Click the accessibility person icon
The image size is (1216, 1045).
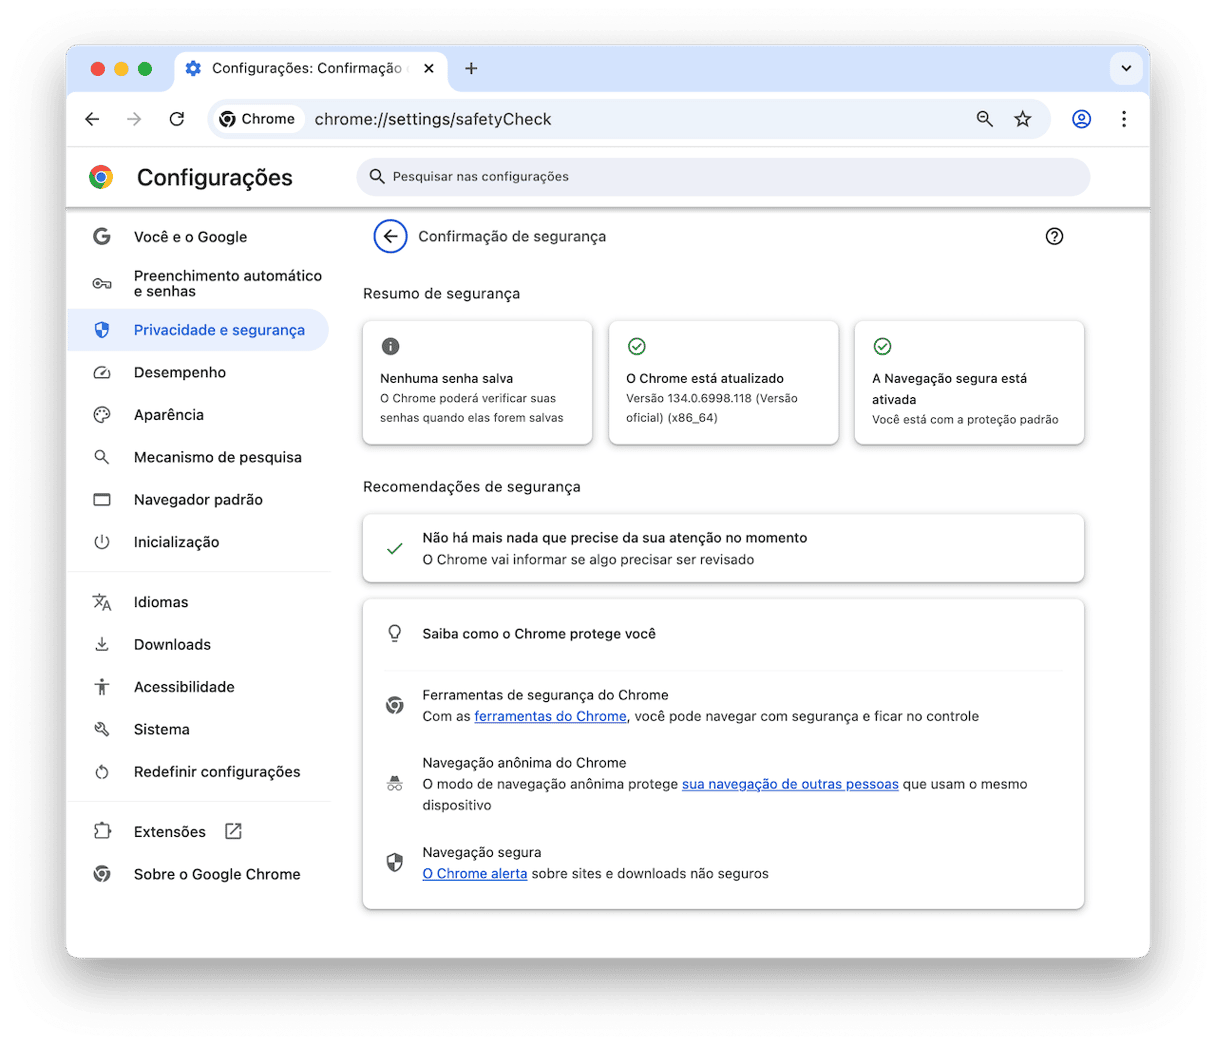102,687
